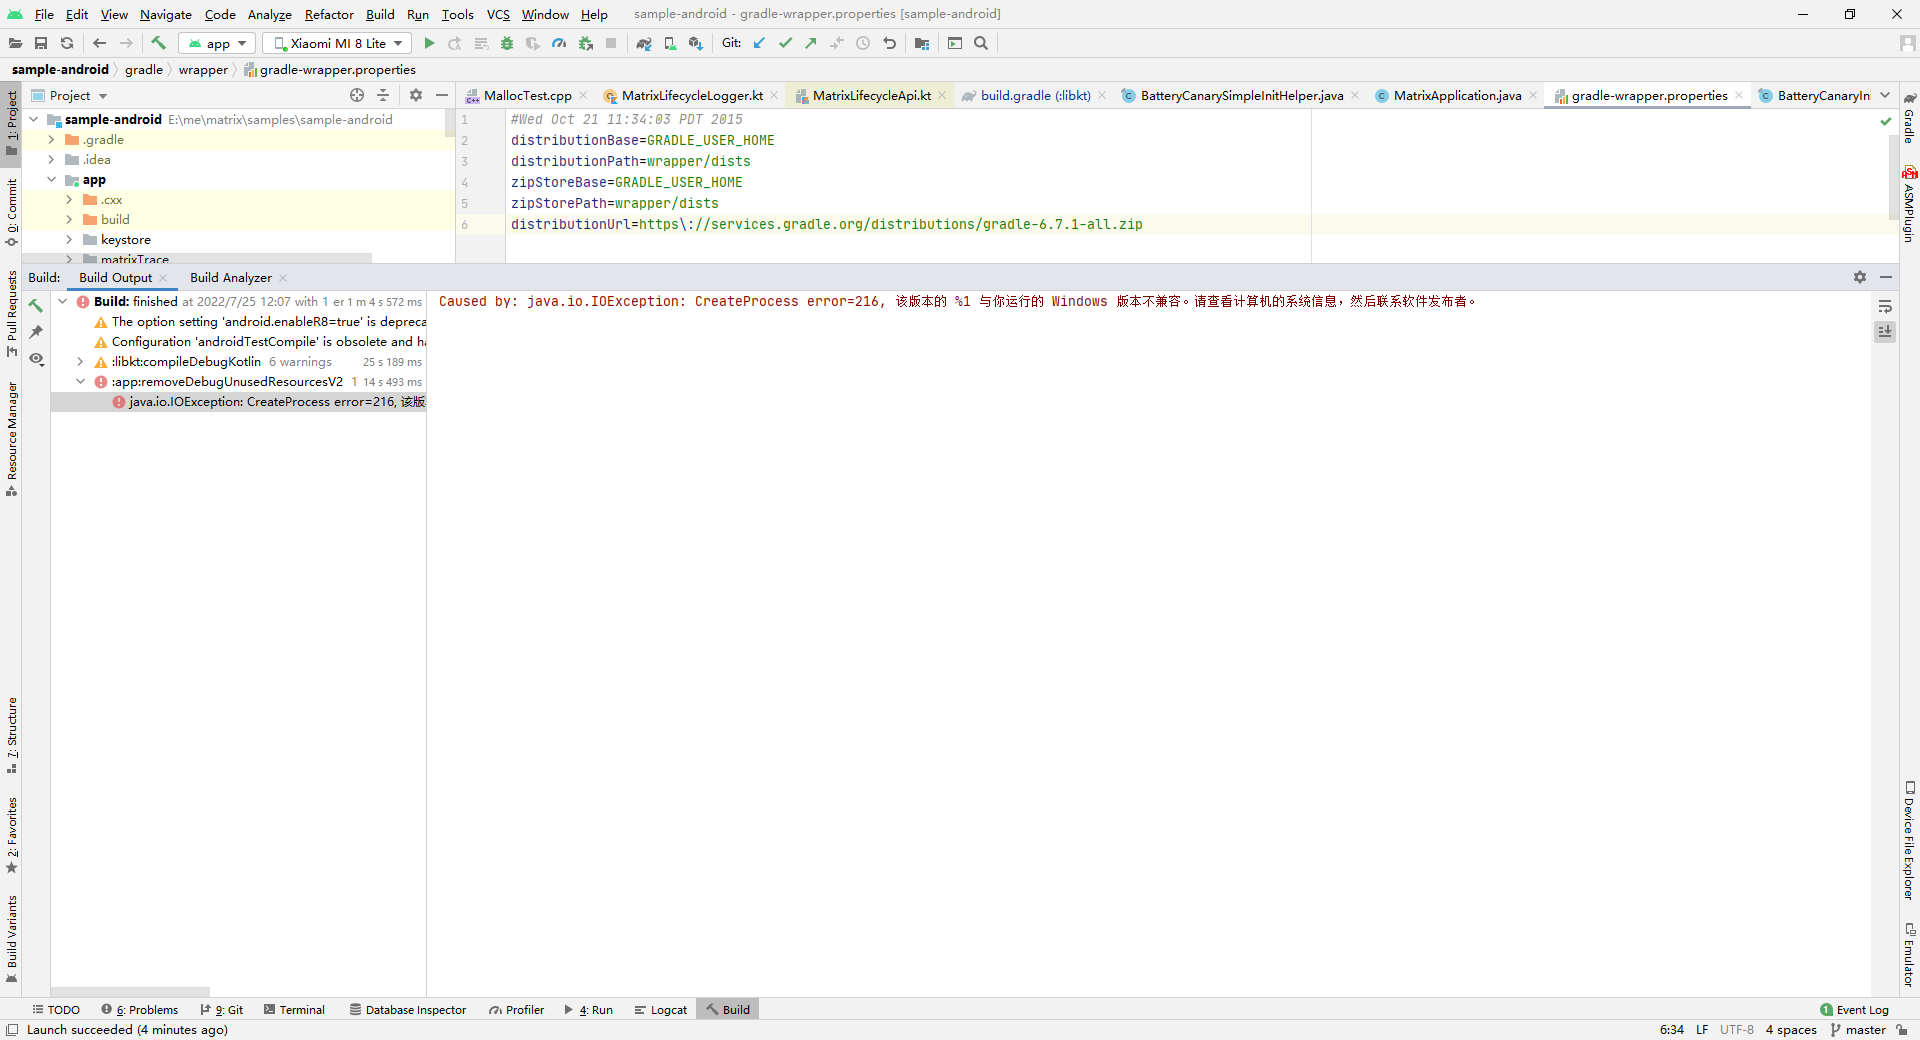Click wrapper breadcrumb in navigation bar
The image size is (1920, 1040).
203,70
